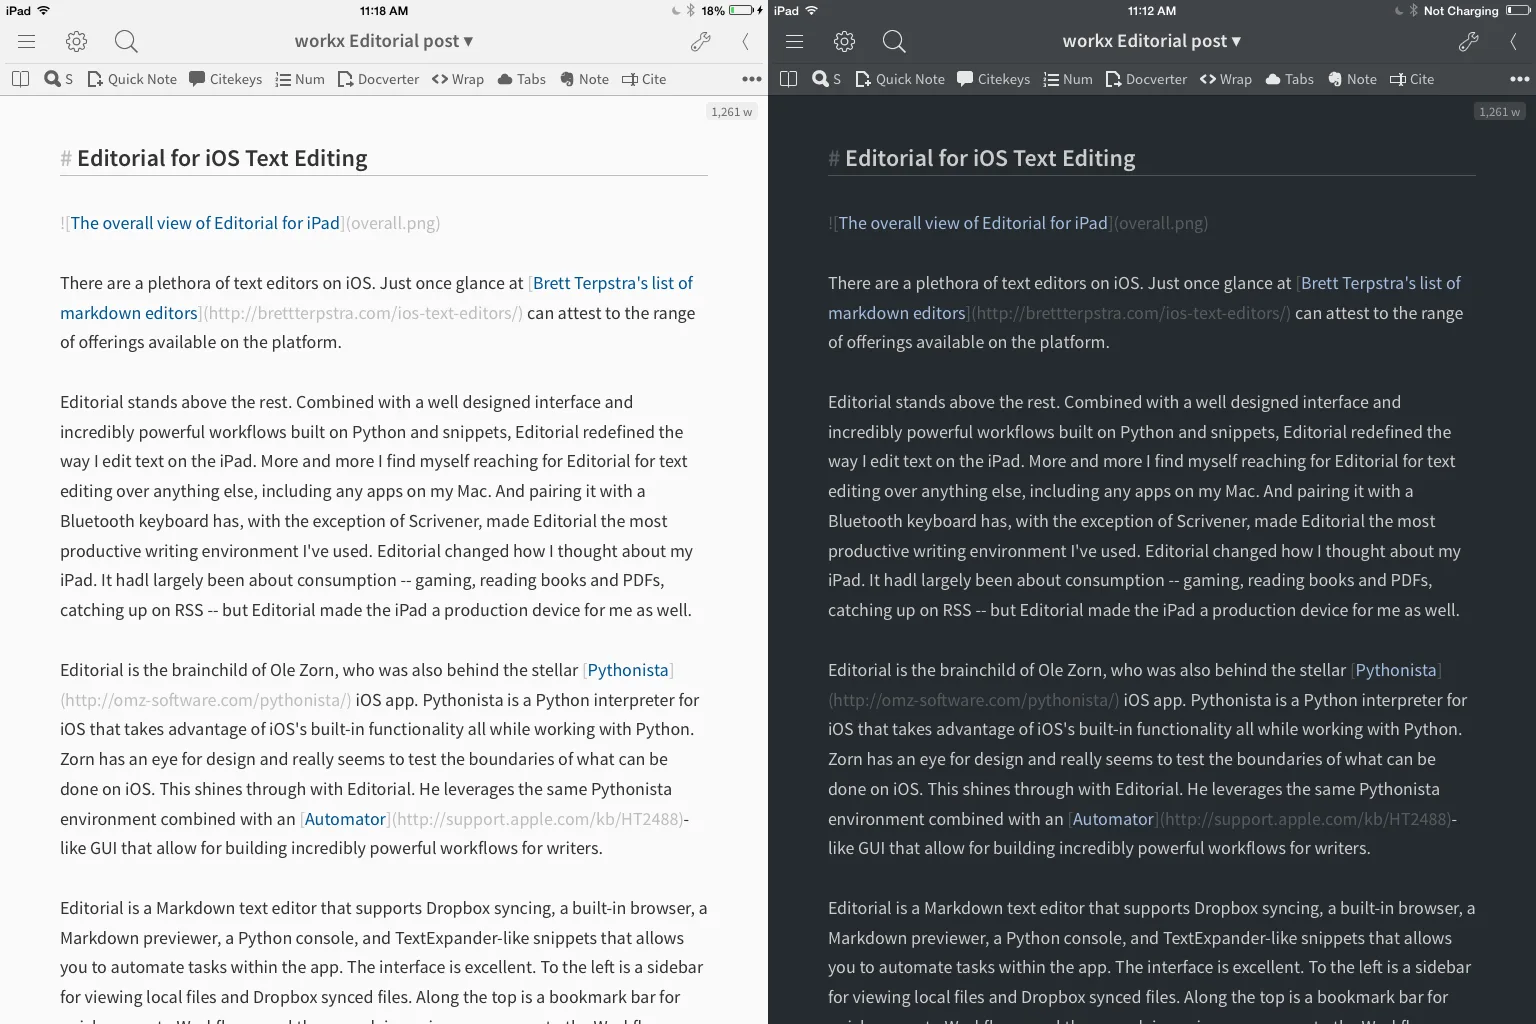
Task: Run Quick Note workflow in dark window
Action: click(900, 79)
